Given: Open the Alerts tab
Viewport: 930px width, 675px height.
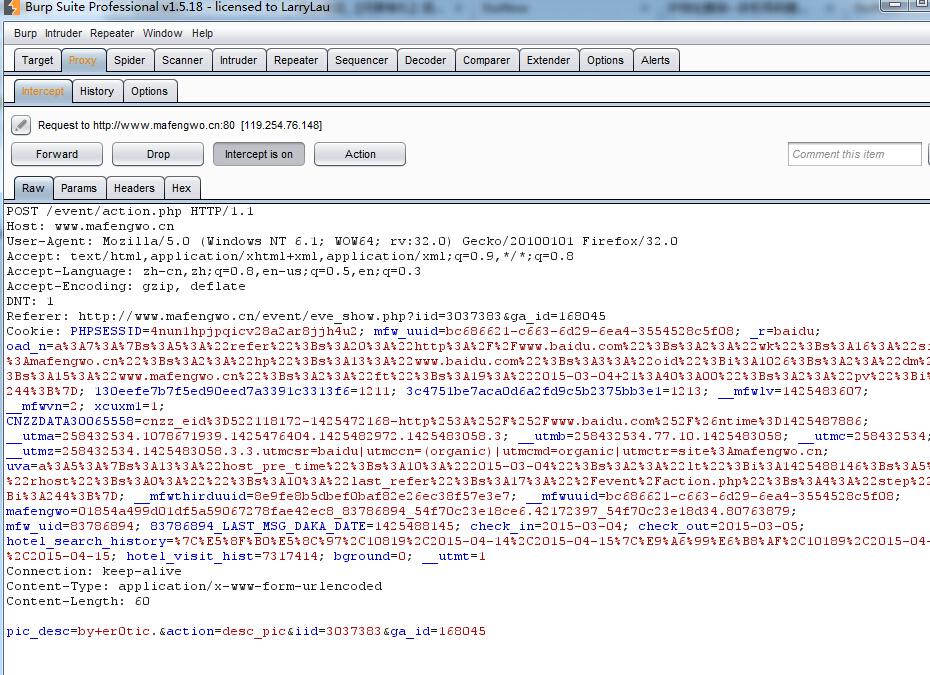Looking at the screenshot, I should coord(655,60).
